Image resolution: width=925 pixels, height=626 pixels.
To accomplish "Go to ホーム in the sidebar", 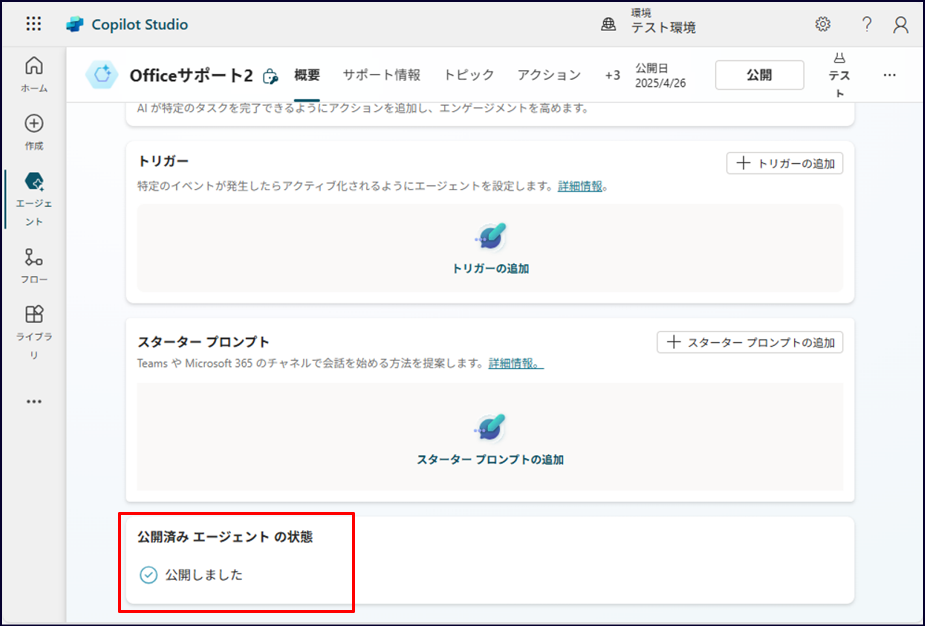I will (x=34, y=74).
